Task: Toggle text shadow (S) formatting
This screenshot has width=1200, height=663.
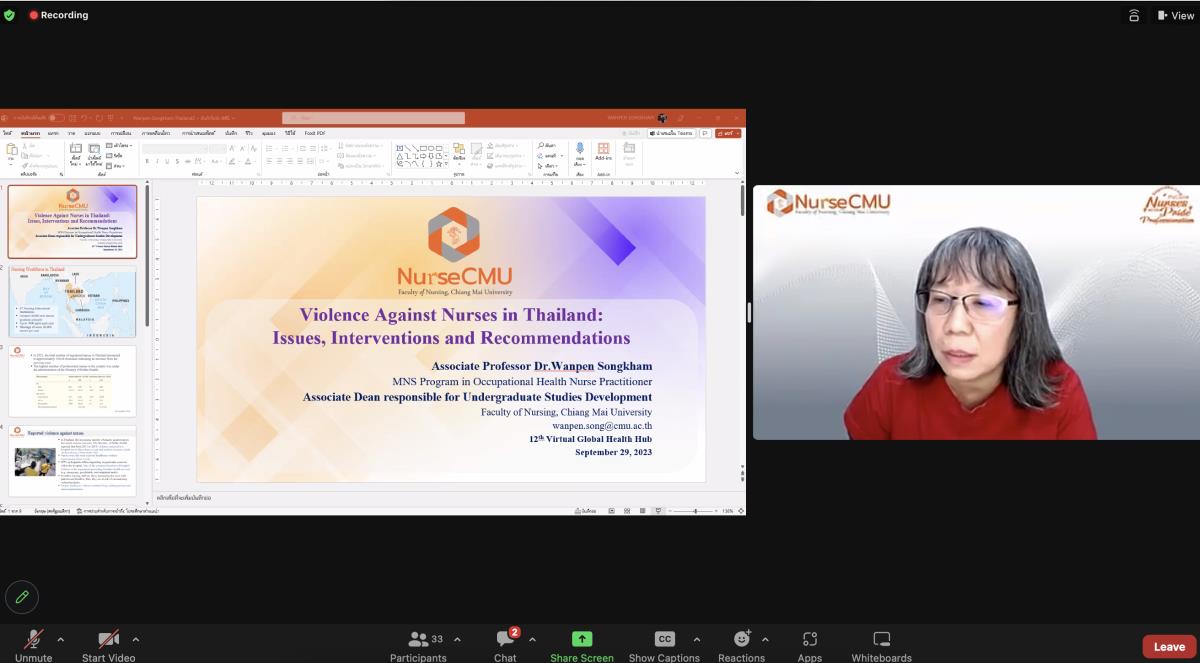Action: (x=176, y=161)
